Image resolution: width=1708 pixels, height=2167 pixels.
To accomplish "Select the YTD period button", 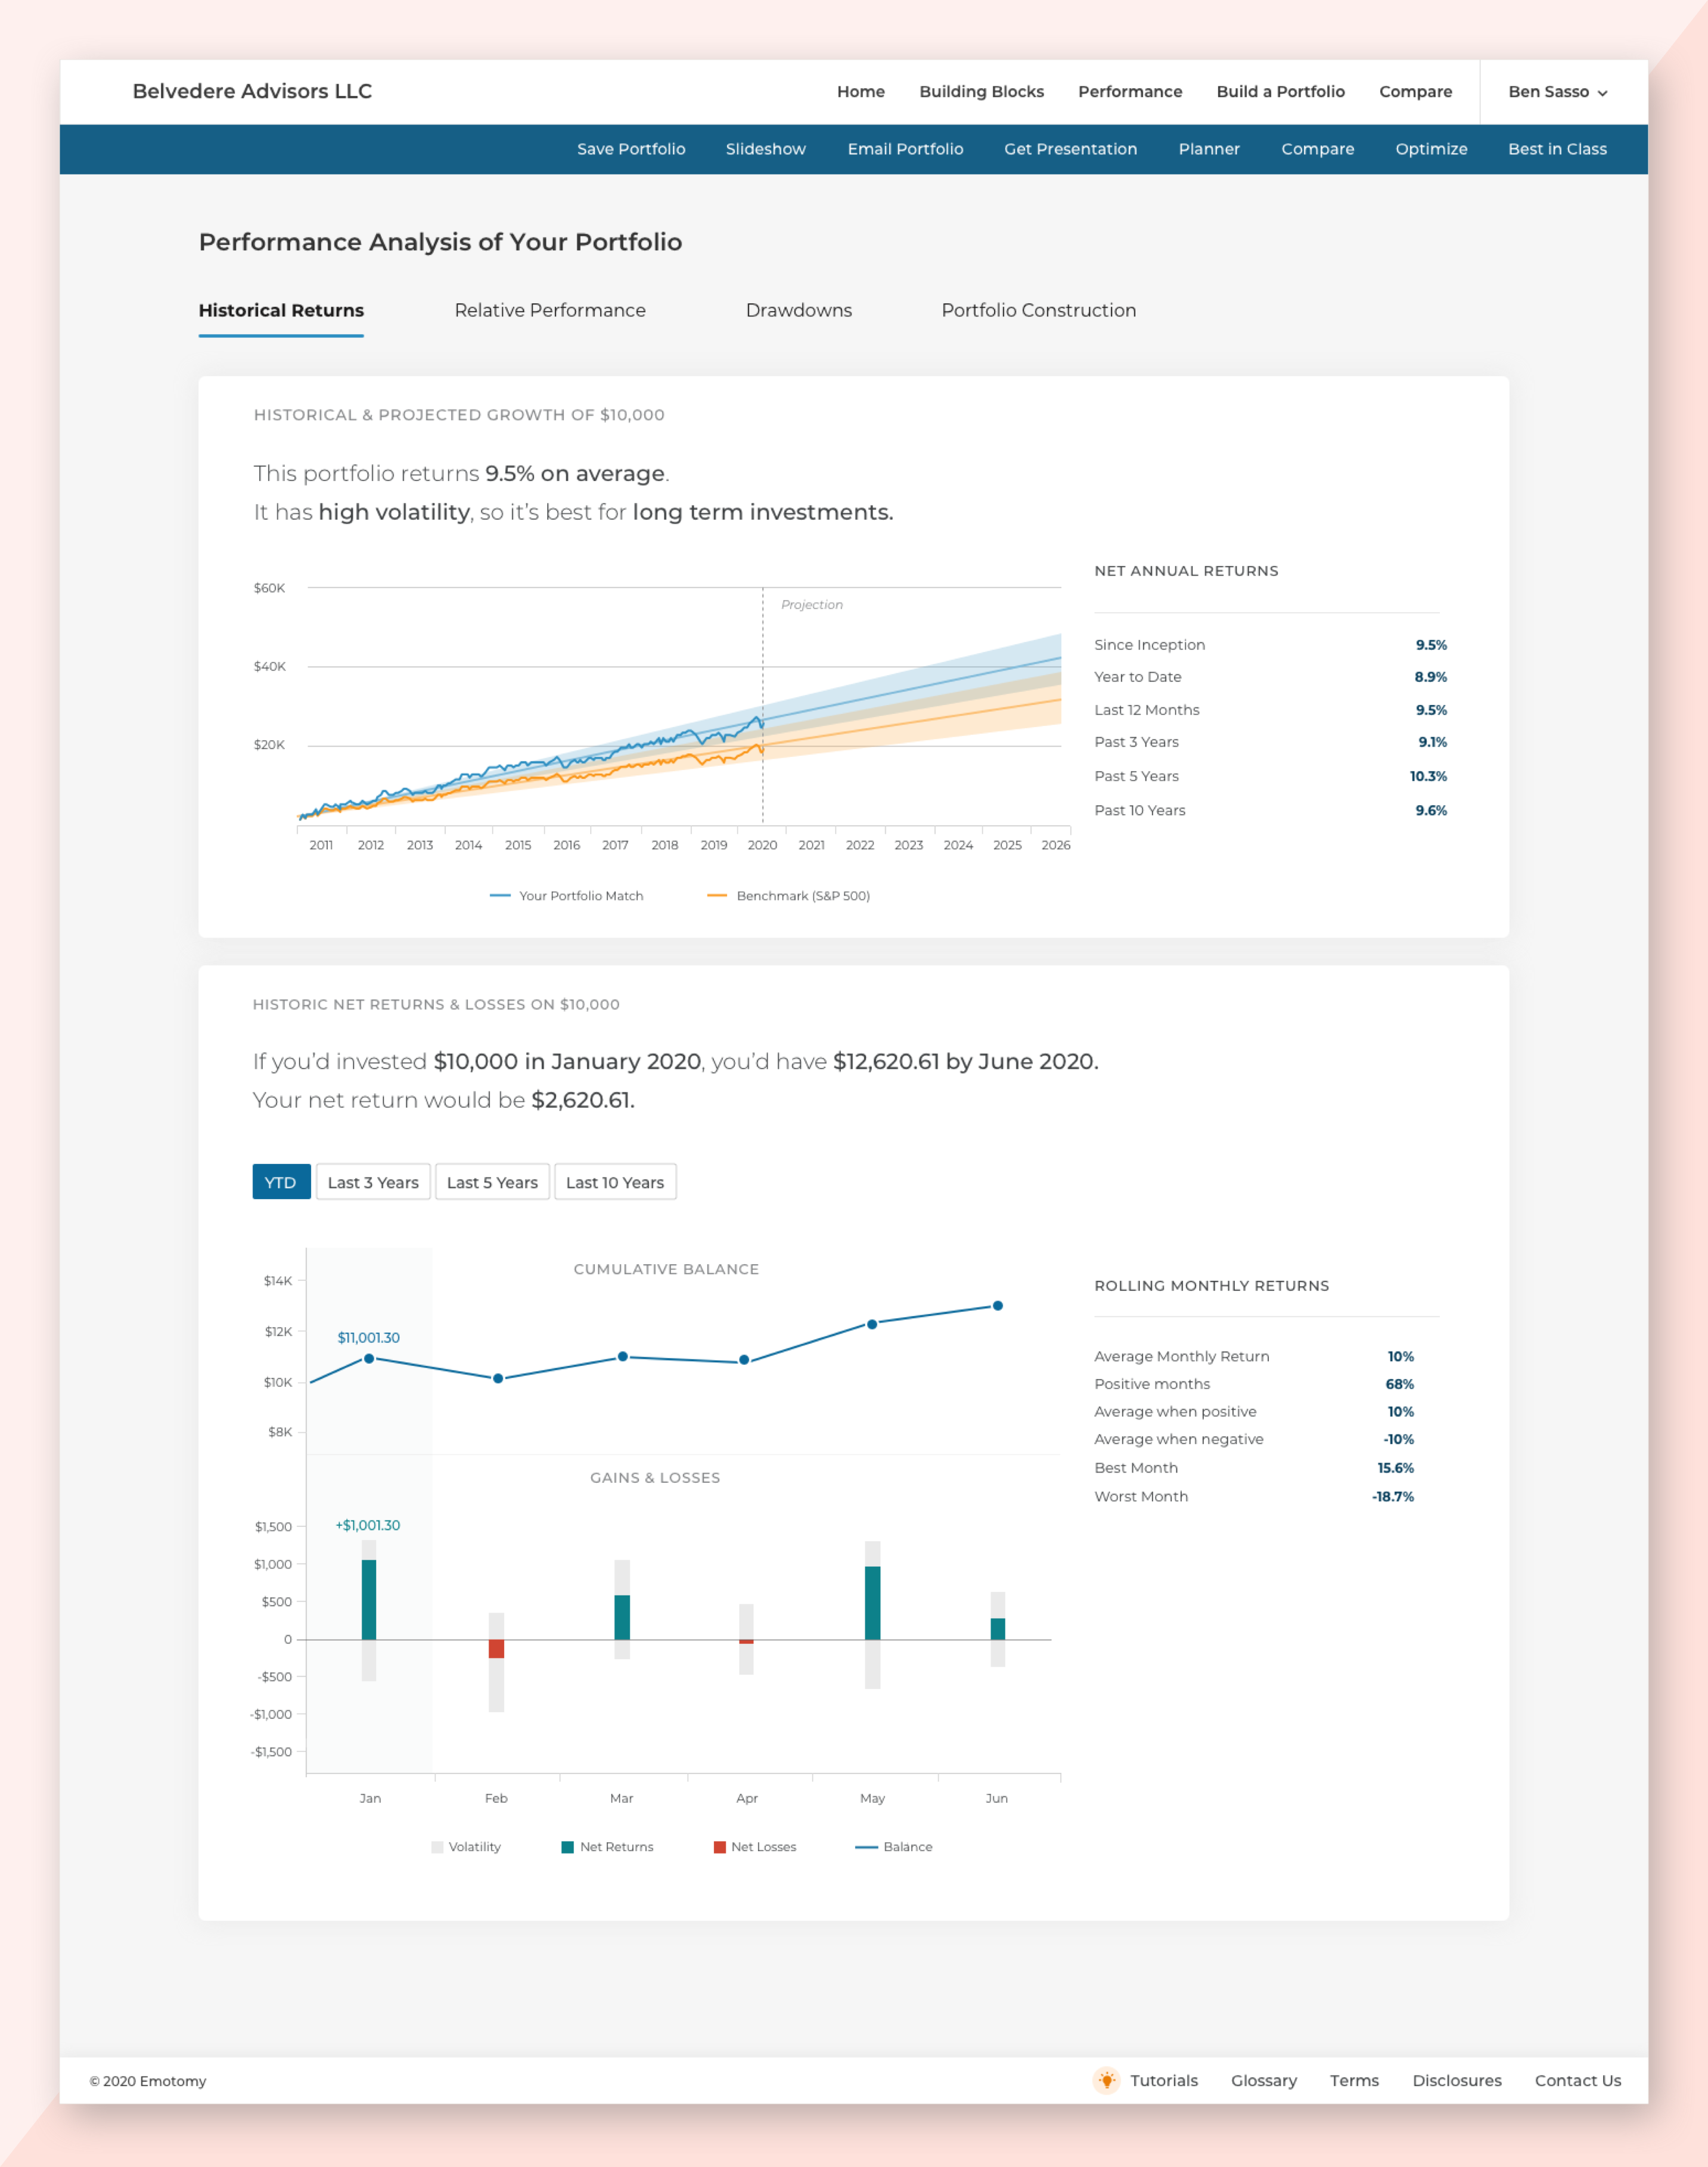I will pyautogui.click(x=281, y=1182).
